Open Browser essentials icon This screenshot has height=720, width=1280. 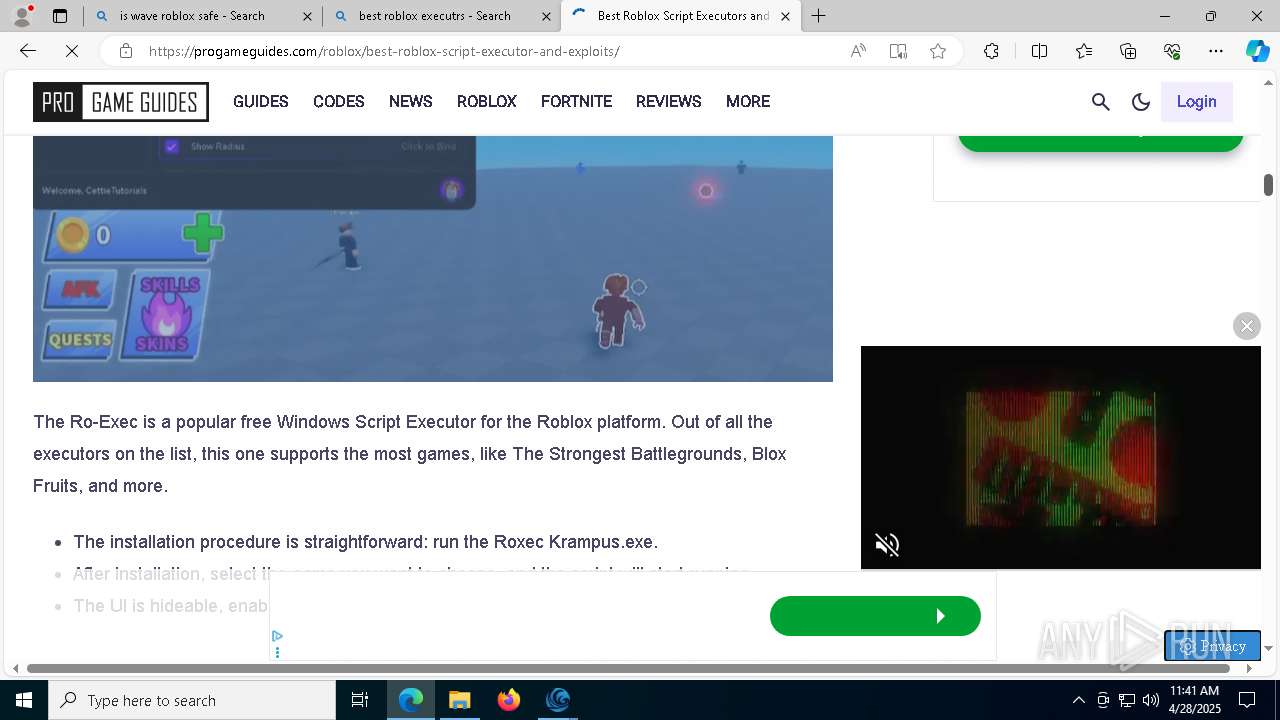coord(1172,51)
